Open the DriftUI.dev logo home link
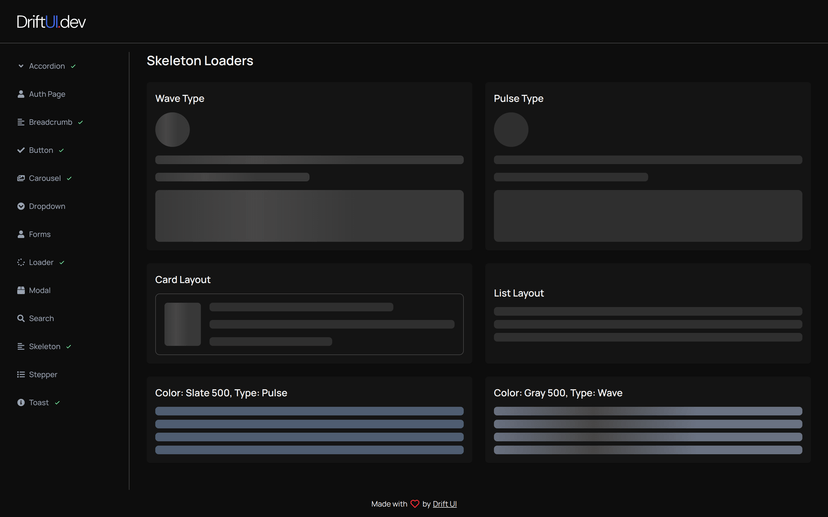Image resolution: width=828 pixels, height=517 pixels. point(51,22)
